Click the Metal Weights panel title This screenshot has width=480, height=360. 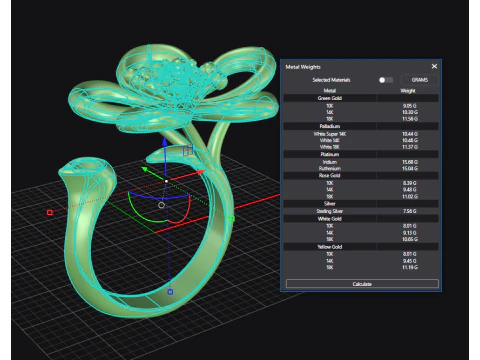(303, 67)
